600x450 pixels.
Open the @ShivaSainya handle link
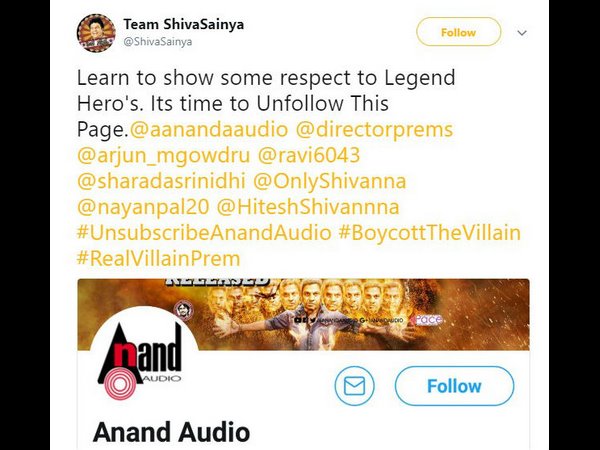[x=157, y=42]
